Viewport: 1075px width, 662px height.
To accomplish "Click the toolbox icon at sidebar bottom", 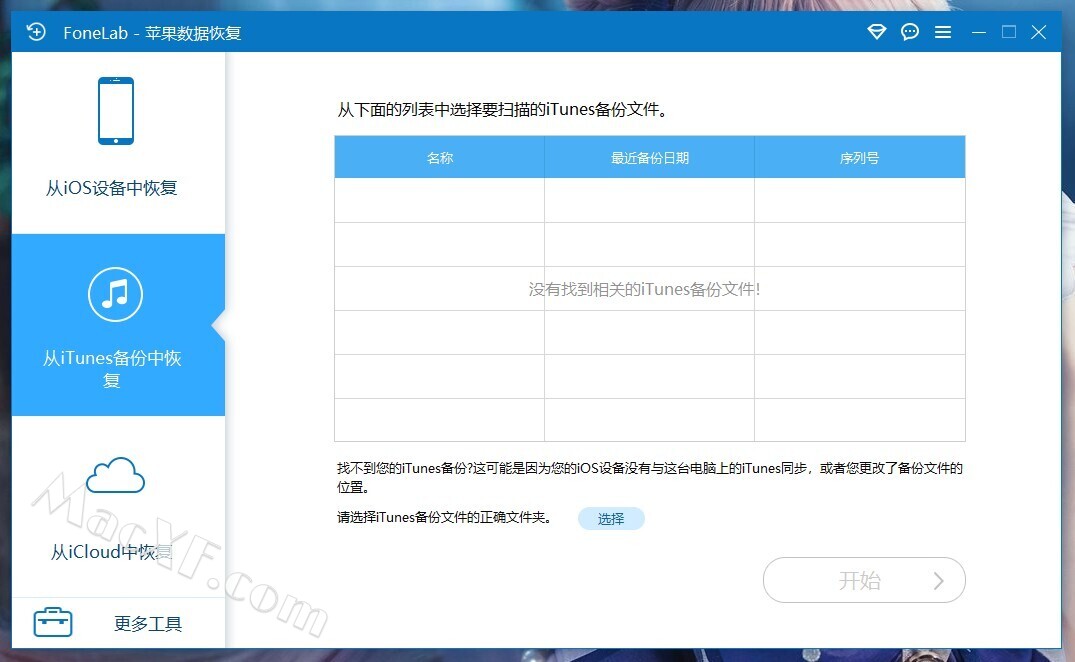I will coord(53,622).
